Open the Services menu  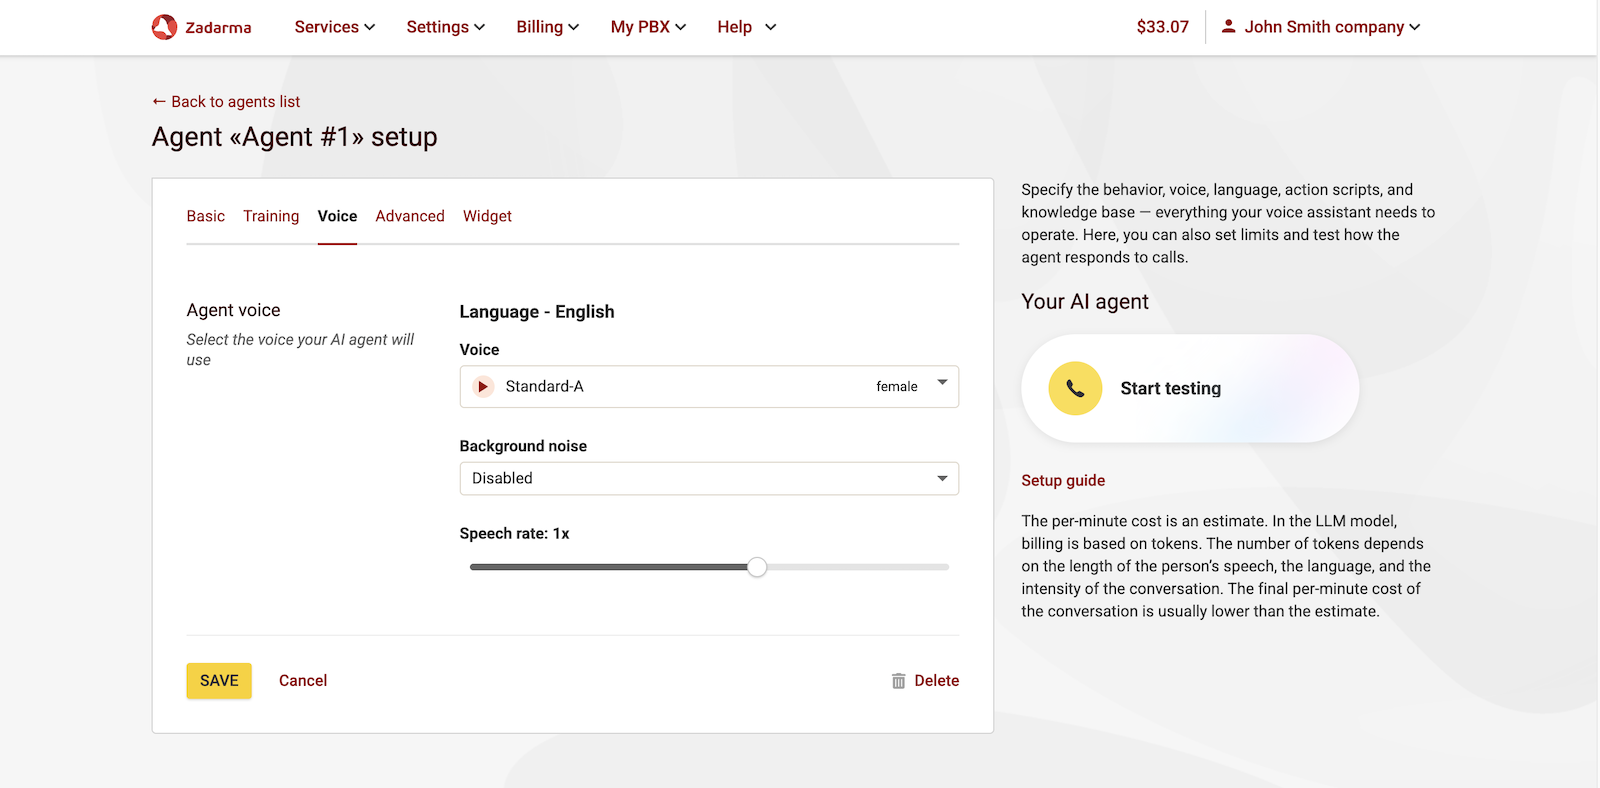coord(335,27)
